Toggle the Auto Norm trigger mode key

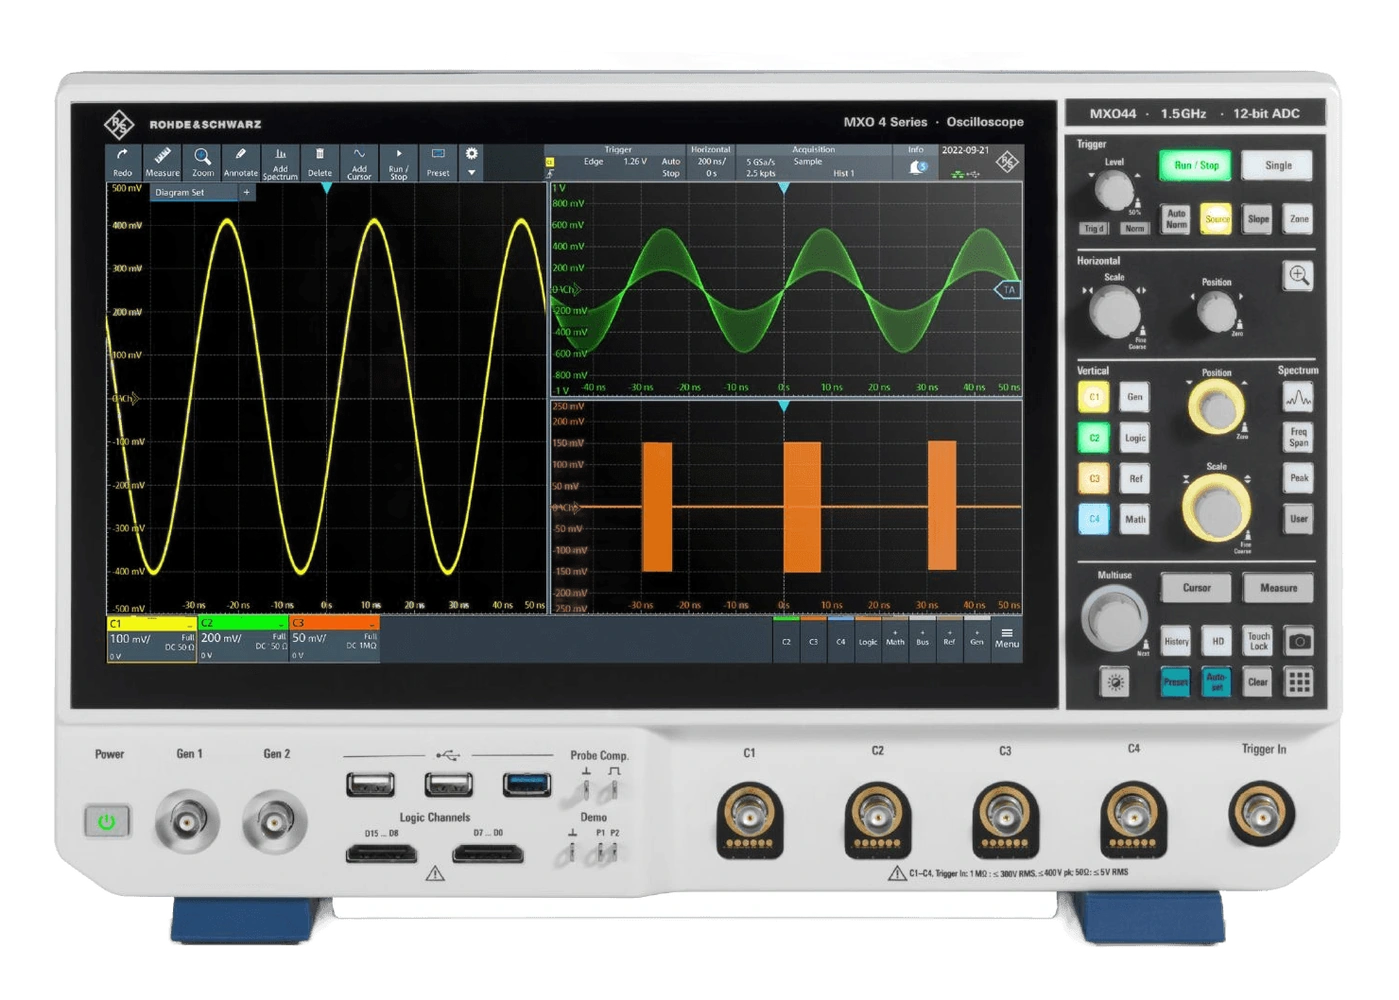click(x=1176, y=219)
